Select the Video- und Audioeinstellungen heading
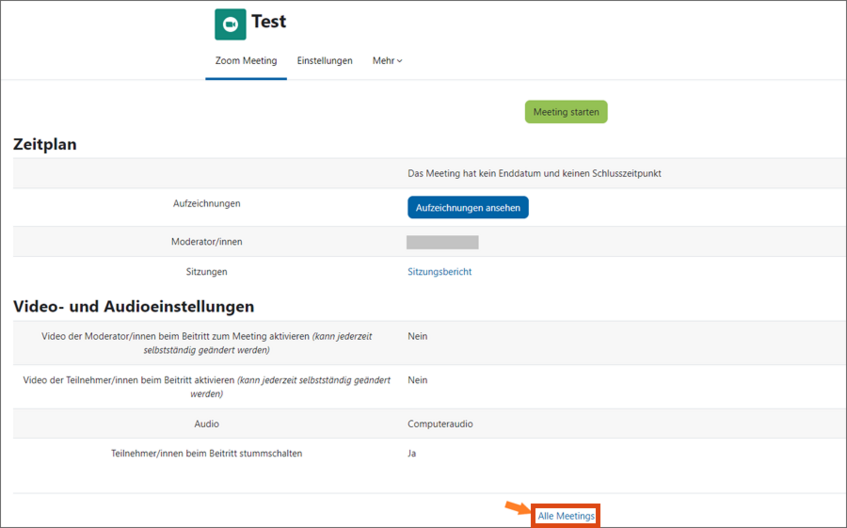 pyautogui.click(x=133, y=306)
